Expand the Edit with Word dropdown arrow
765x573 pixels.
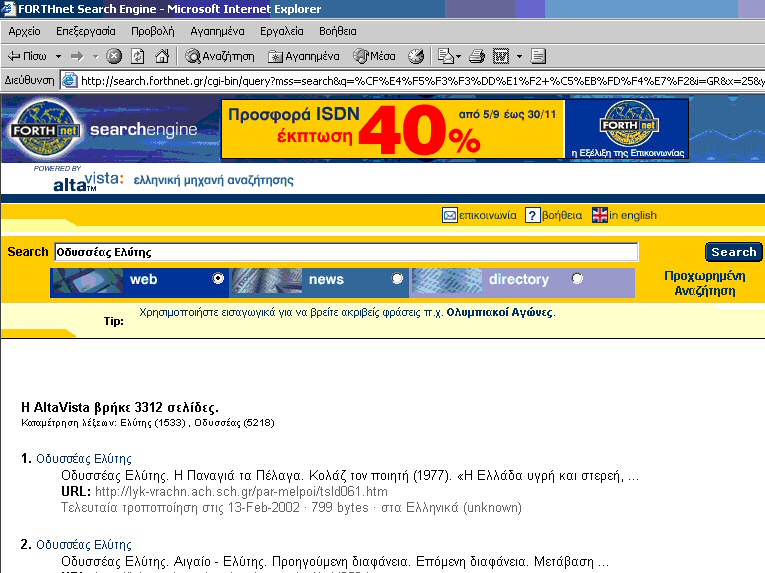click(519, 57)
